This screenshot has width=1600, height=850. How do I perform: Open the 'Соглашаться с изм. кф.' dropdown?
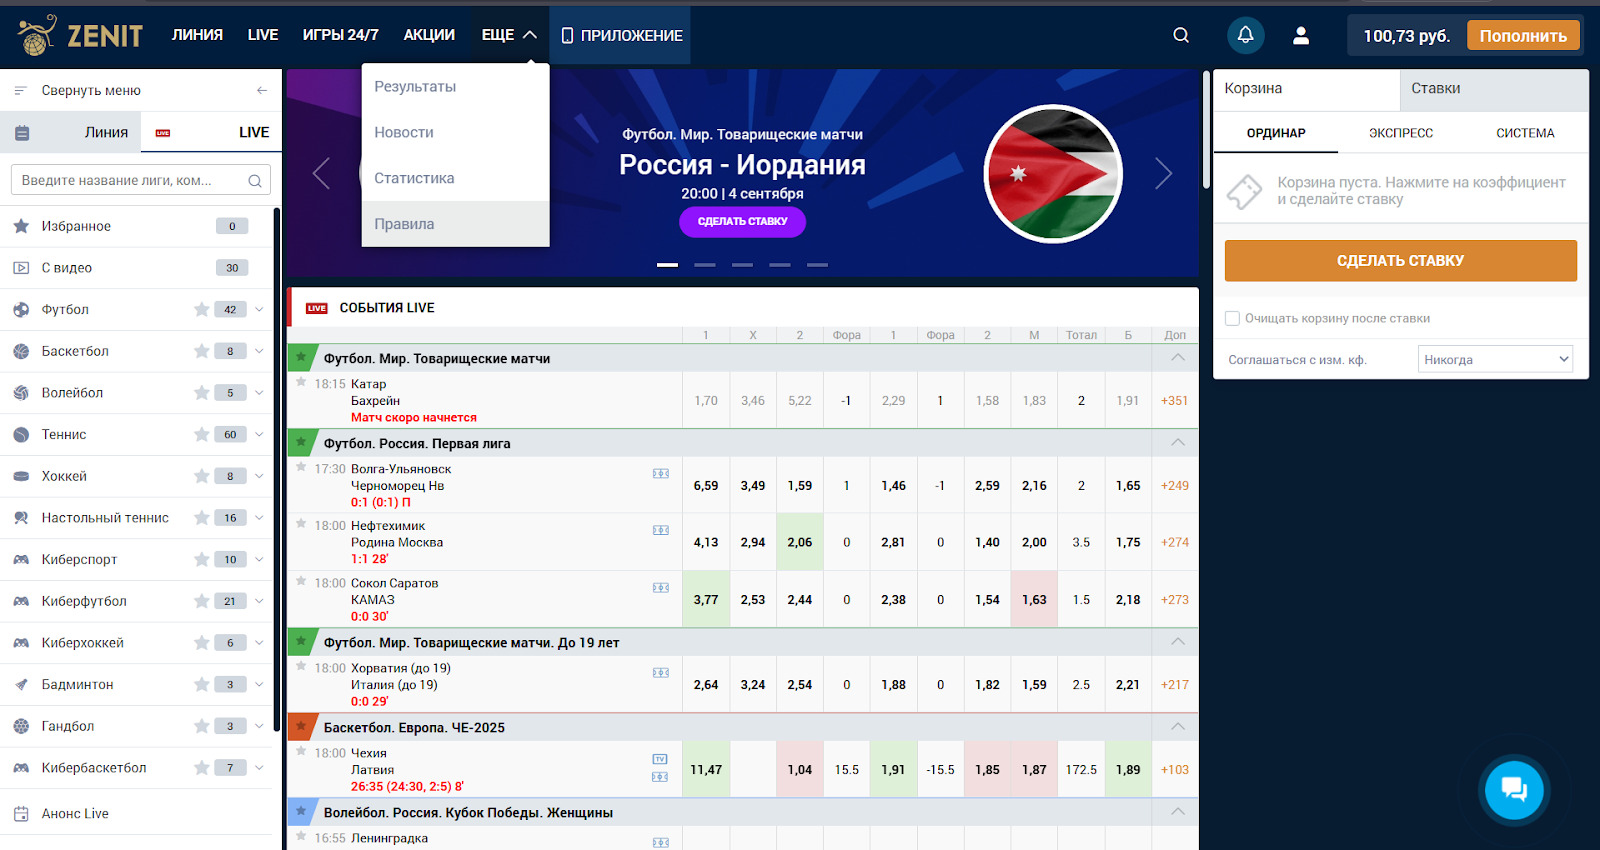coord(1495,360)
